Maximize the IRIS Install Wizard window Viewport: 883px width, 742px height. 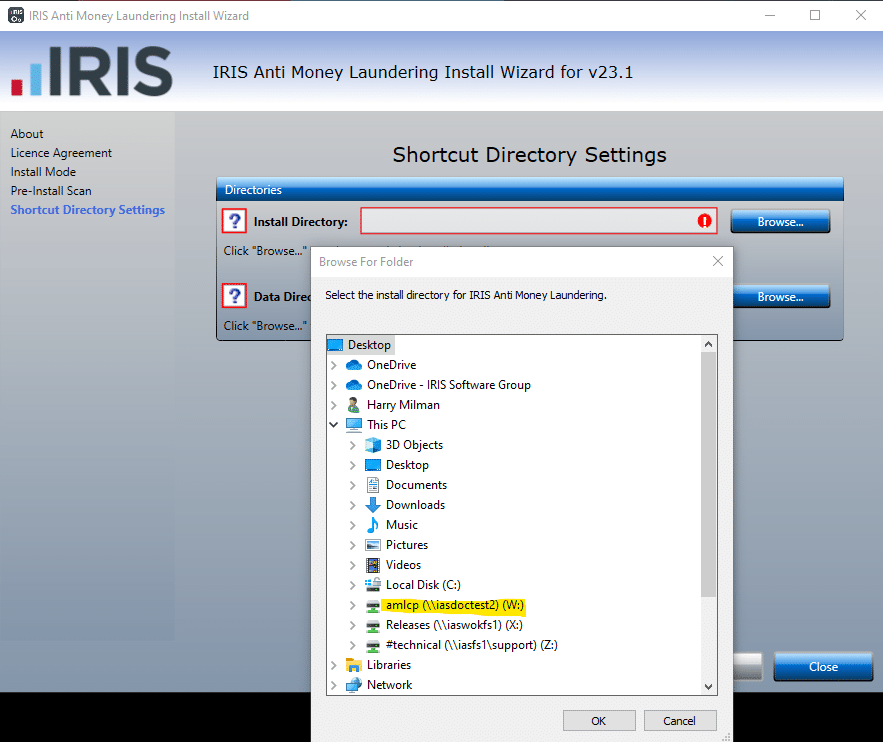coord(815,15)
